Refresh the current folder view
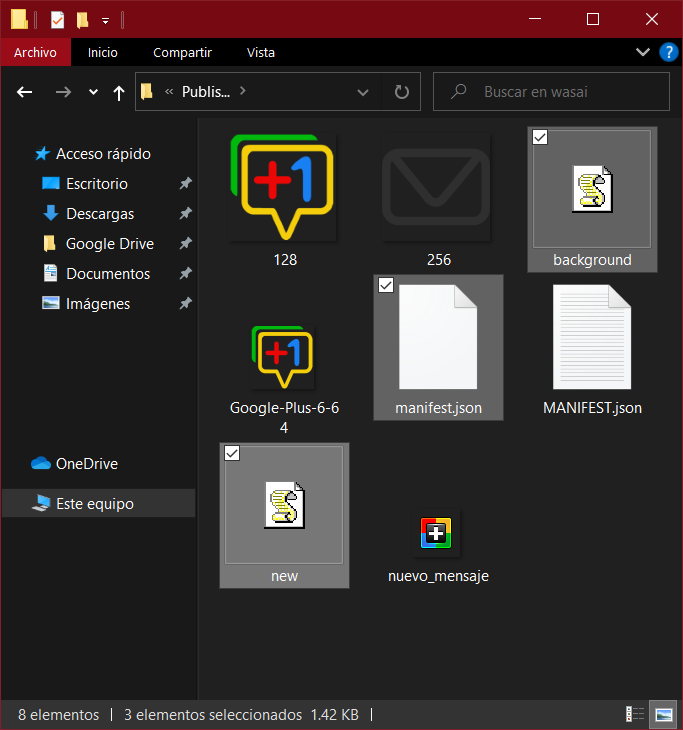 (401, 92)
